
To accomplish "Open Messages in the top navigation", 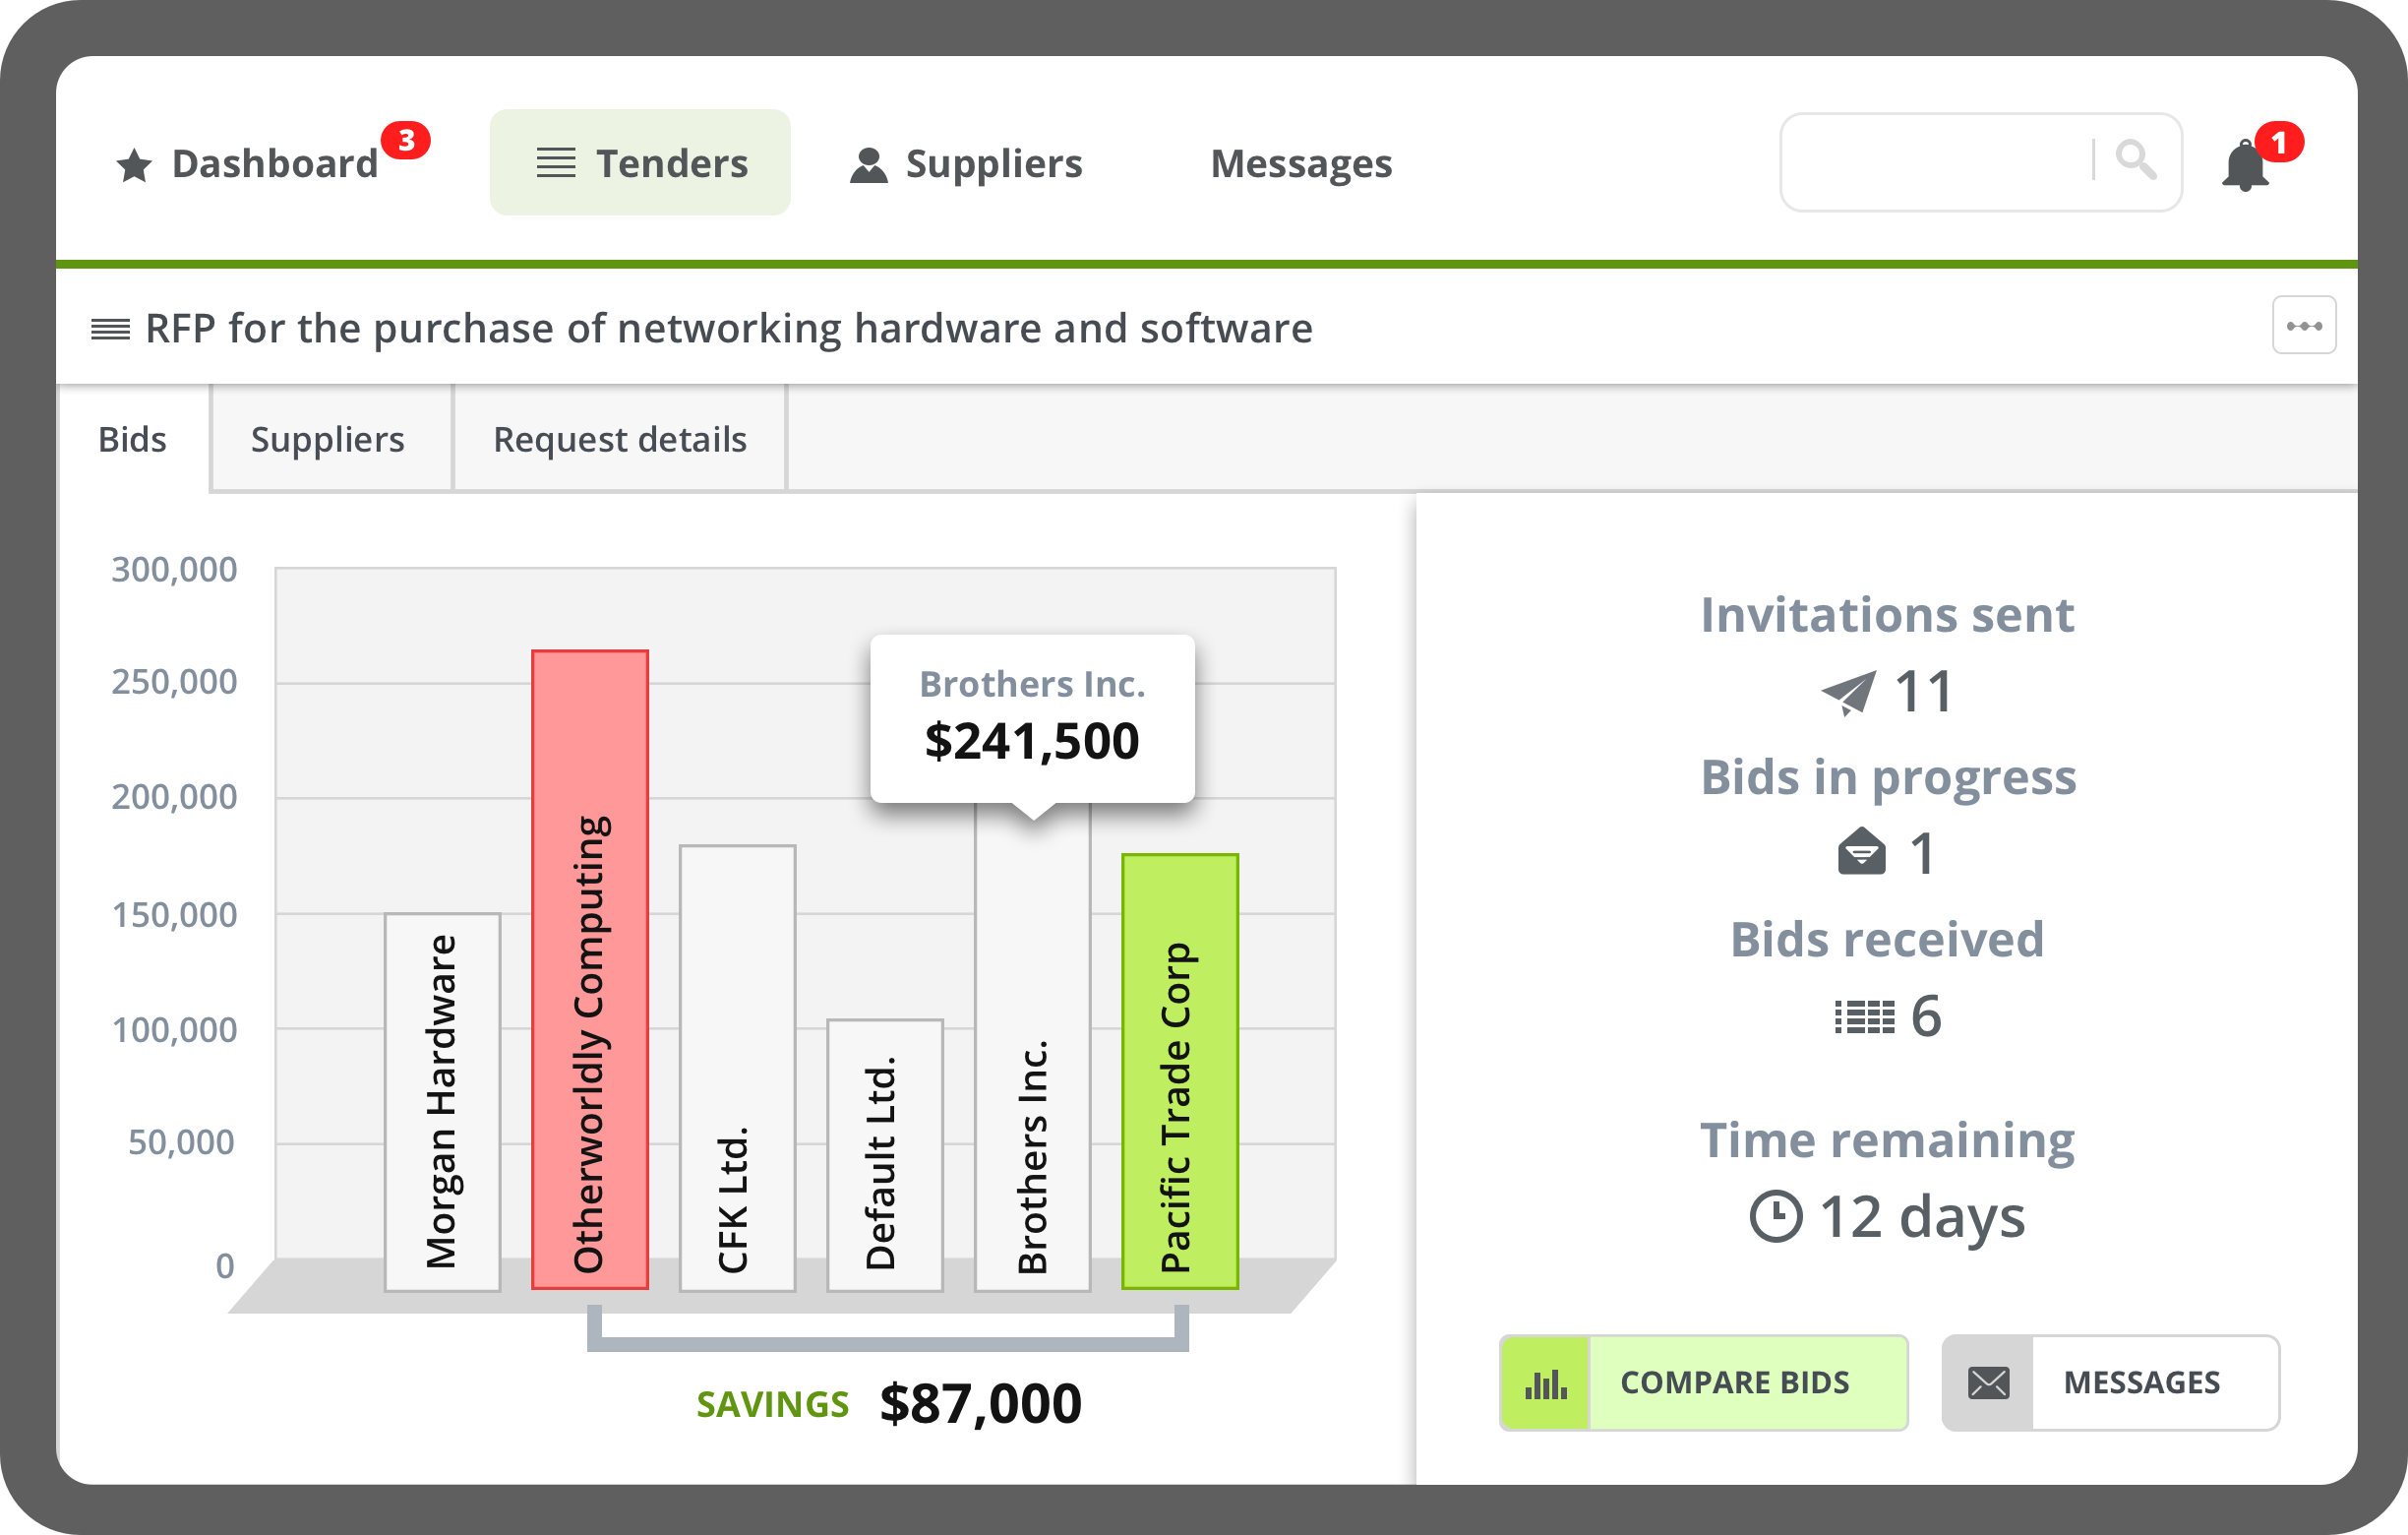I will [1300, 163].
